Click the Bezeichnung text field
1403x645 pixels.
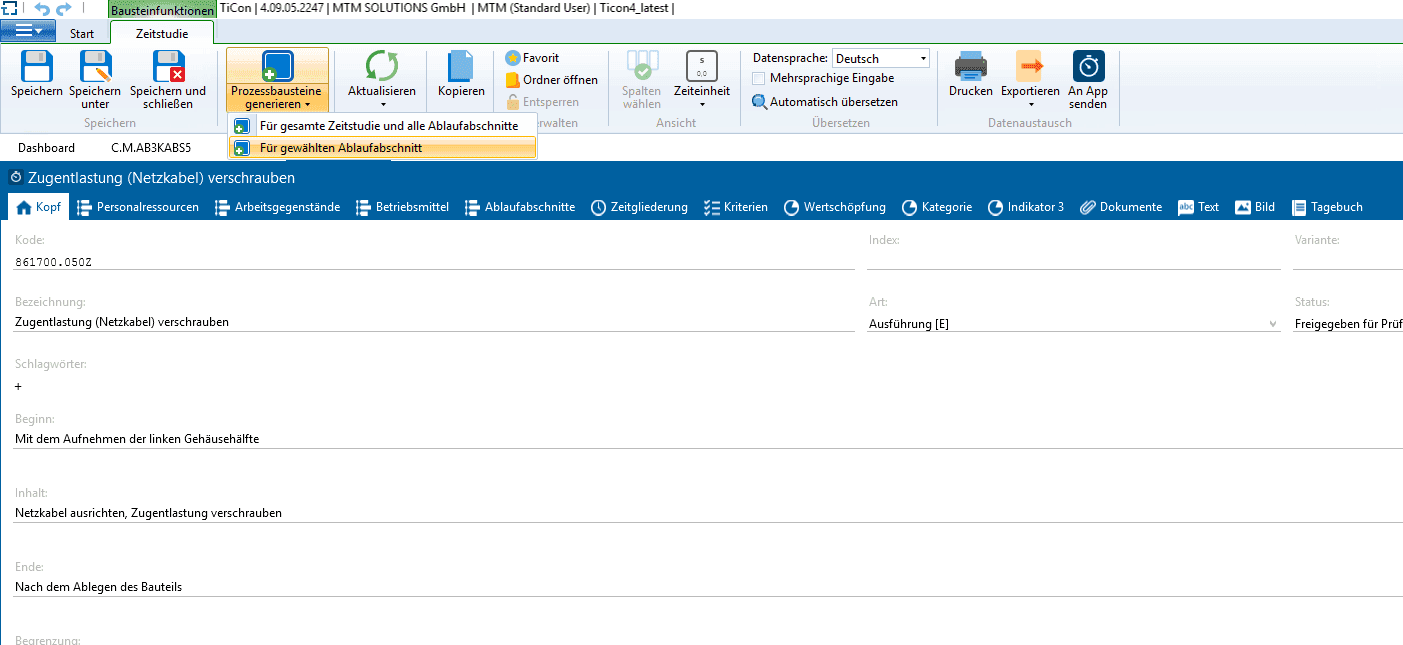434,322
